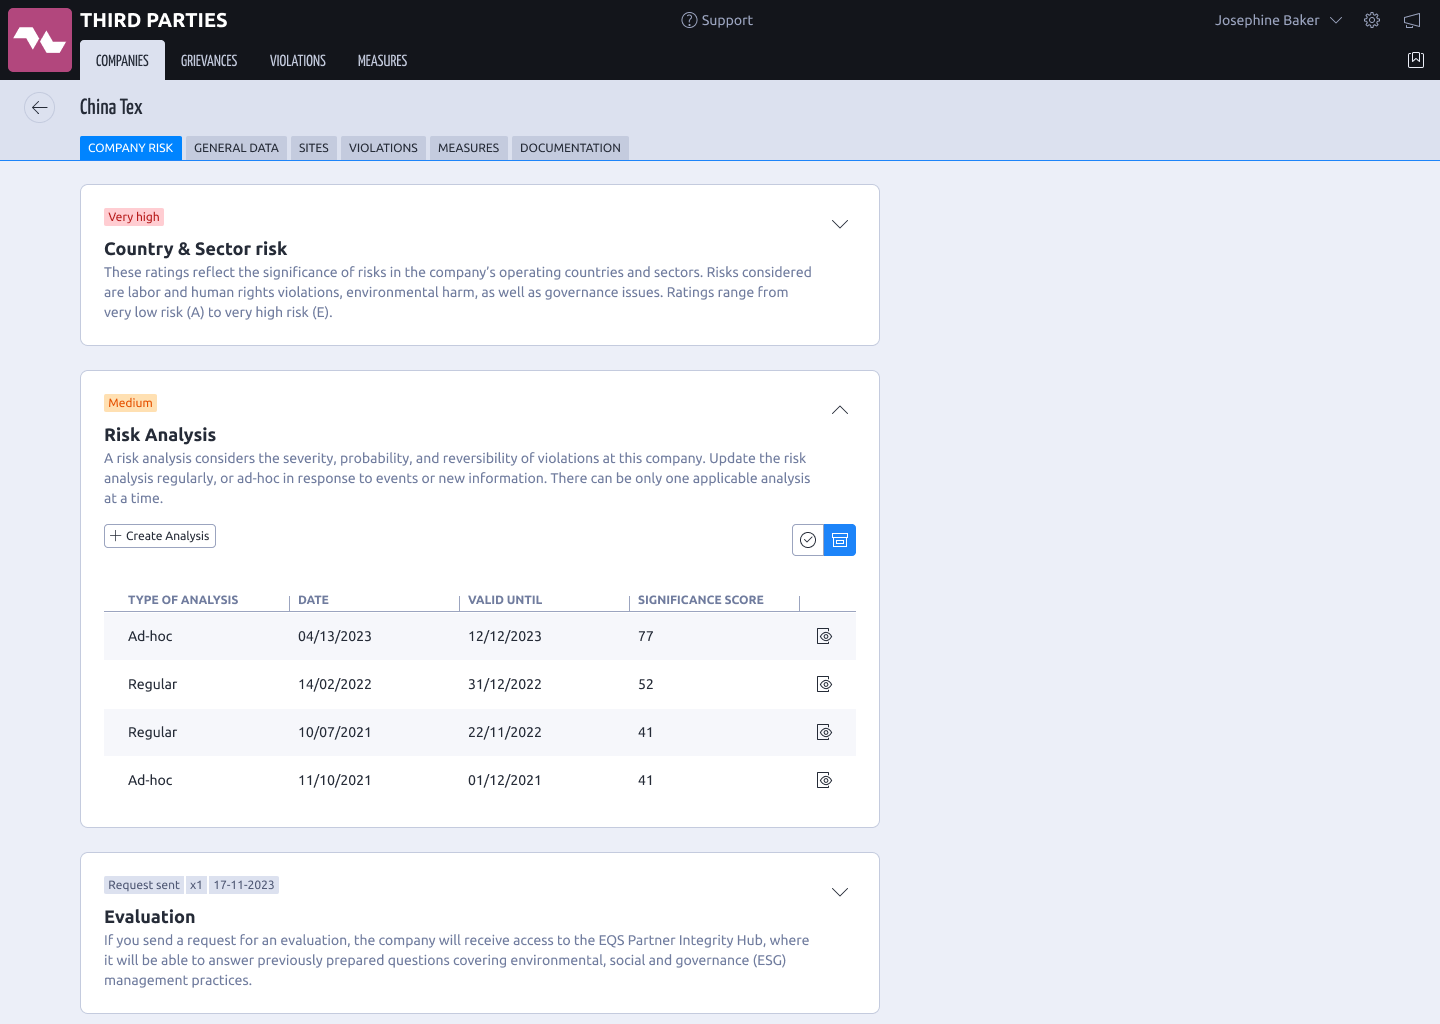Open the Support help icon
This screenshot has width=1440, height=1024.
[689, 20]
